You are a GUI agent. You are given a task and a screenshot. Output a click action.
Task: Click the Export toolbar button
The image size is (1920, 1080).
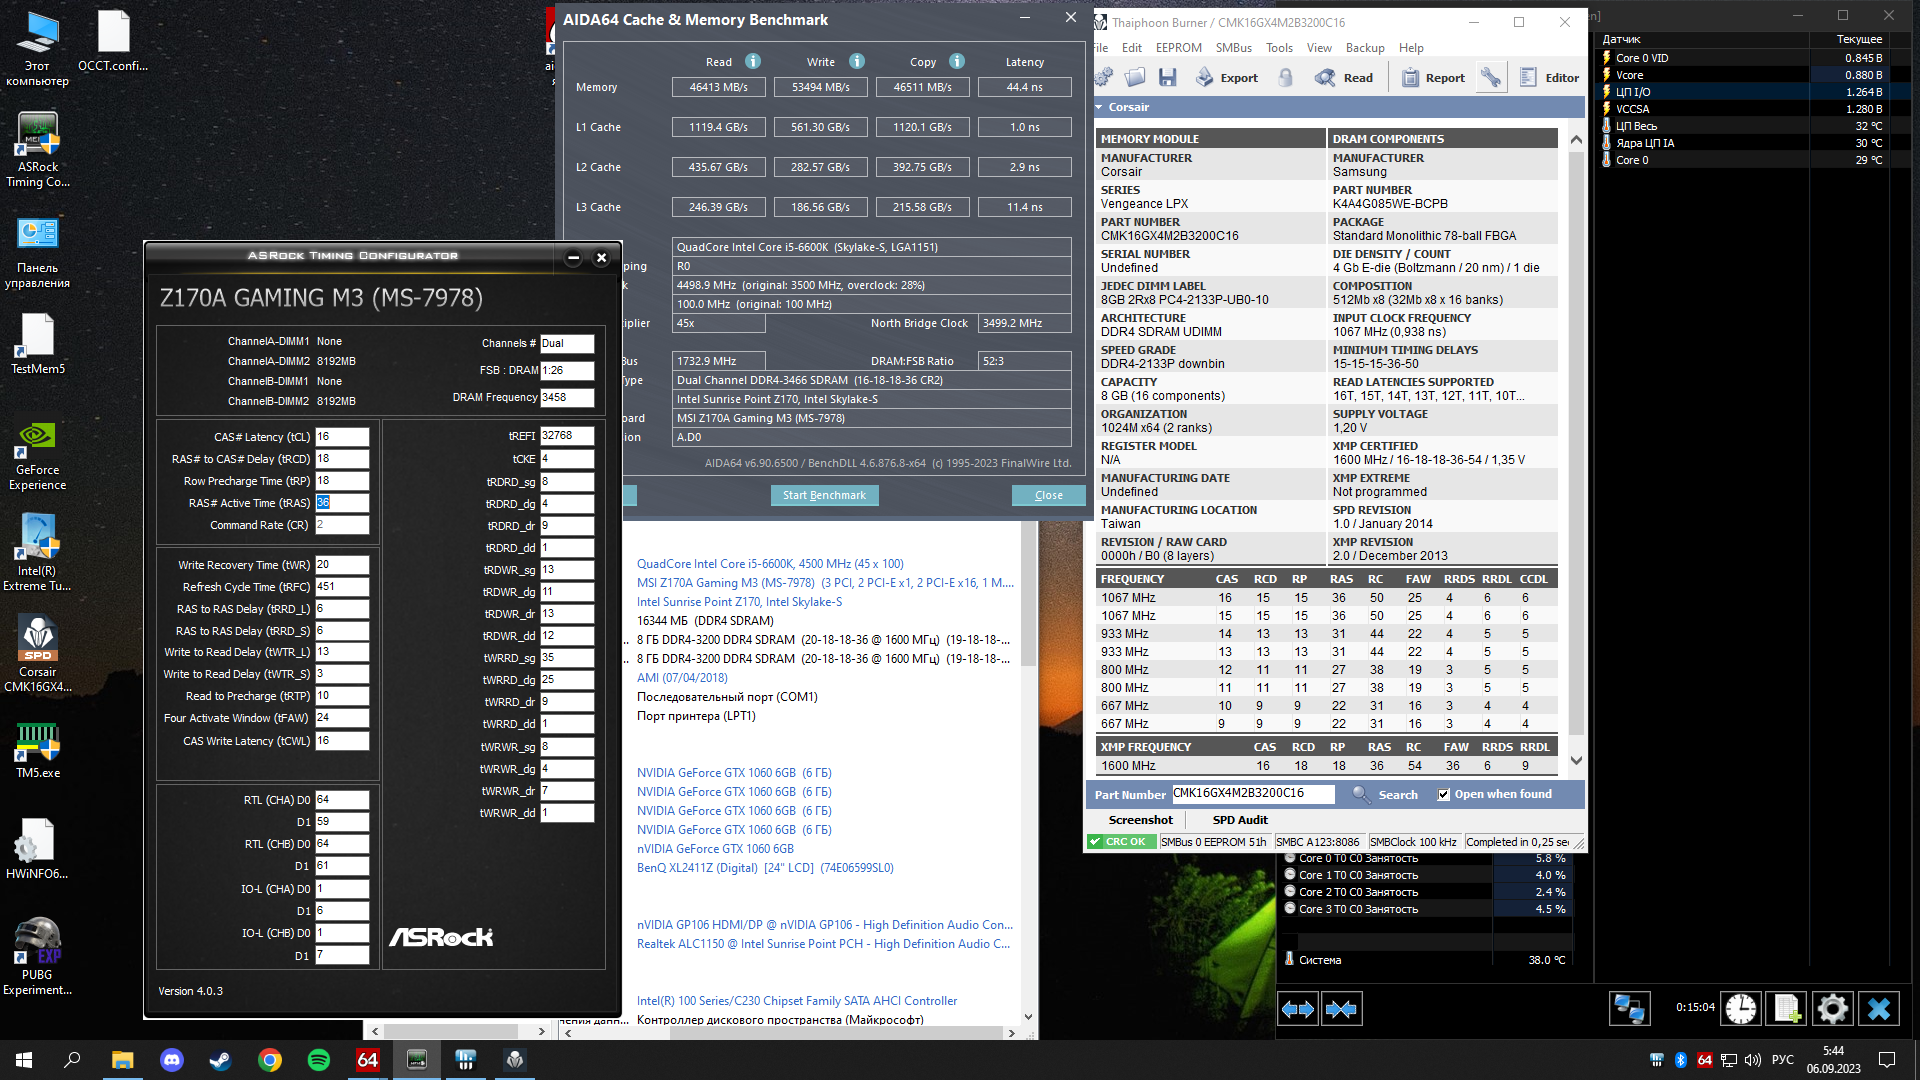(x=1227, y=78)
